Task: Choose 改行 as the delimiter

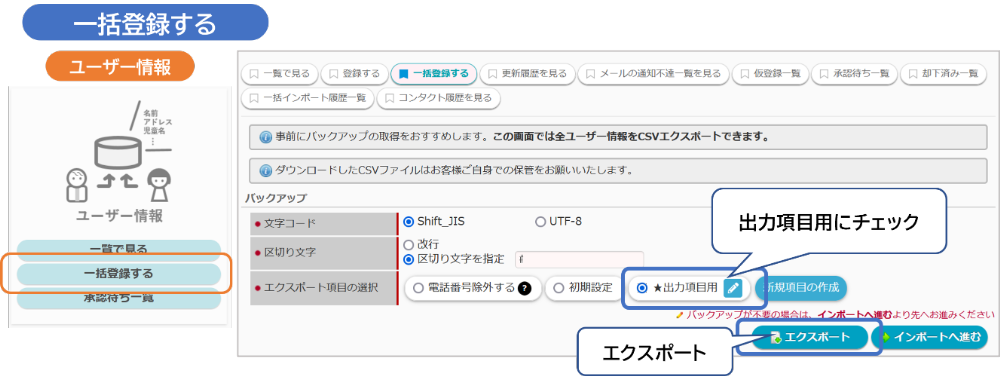Action: pyautogui.click(x=422, y=244)
